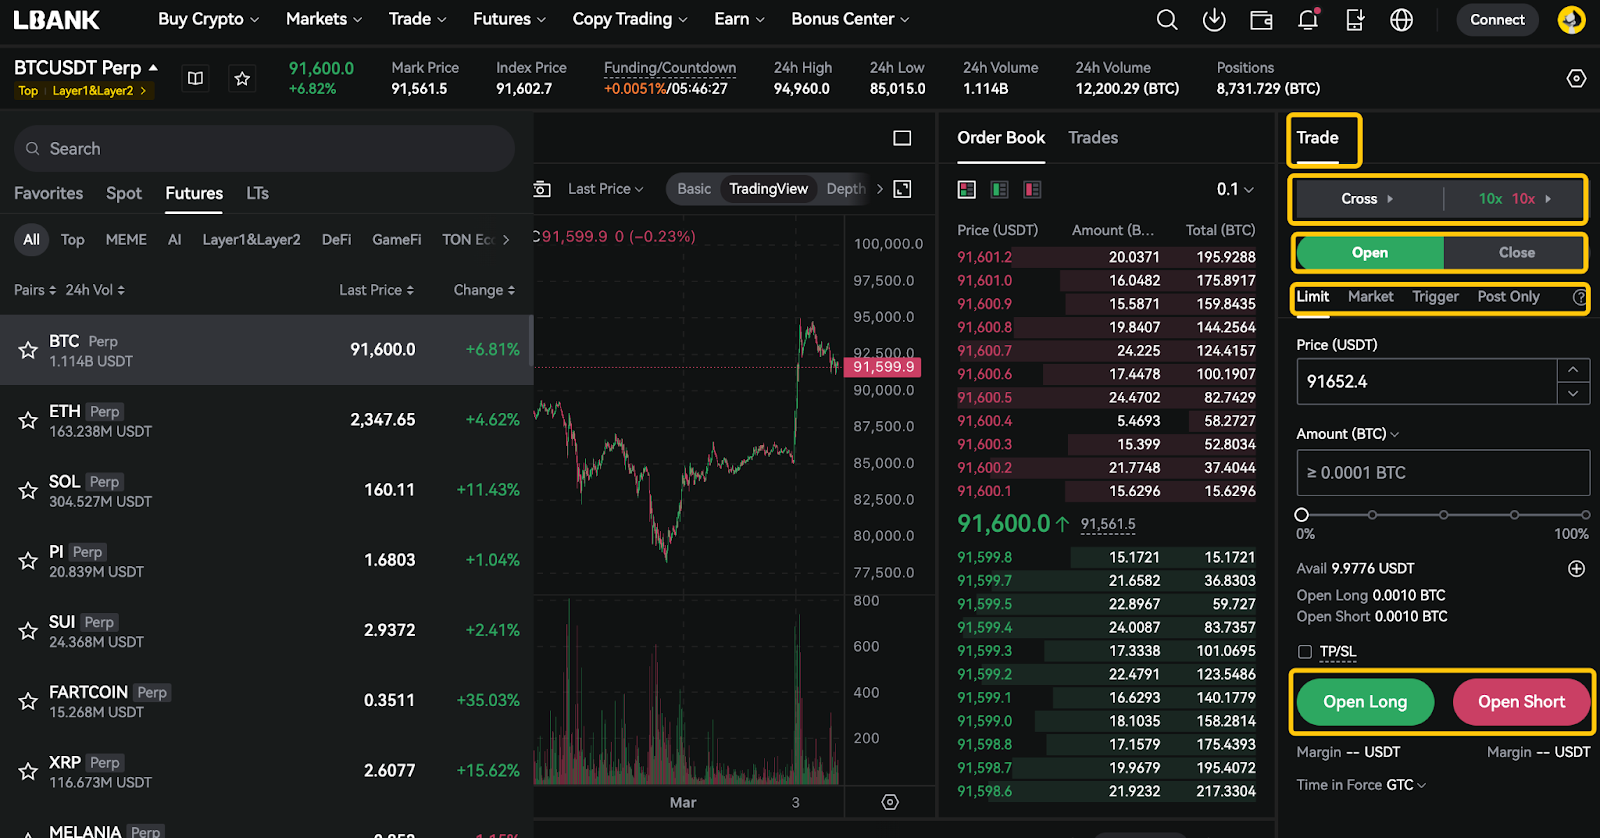
Task: Star the XRP Perp pair
Action: (x=28, y=771)
